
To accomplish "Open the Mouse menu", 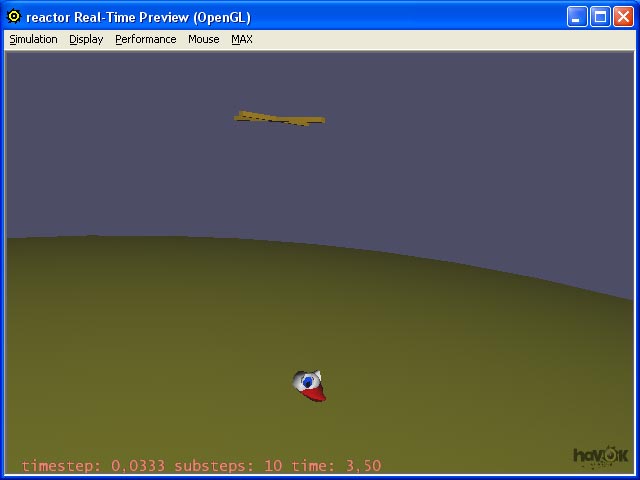I will pos(203,40).
